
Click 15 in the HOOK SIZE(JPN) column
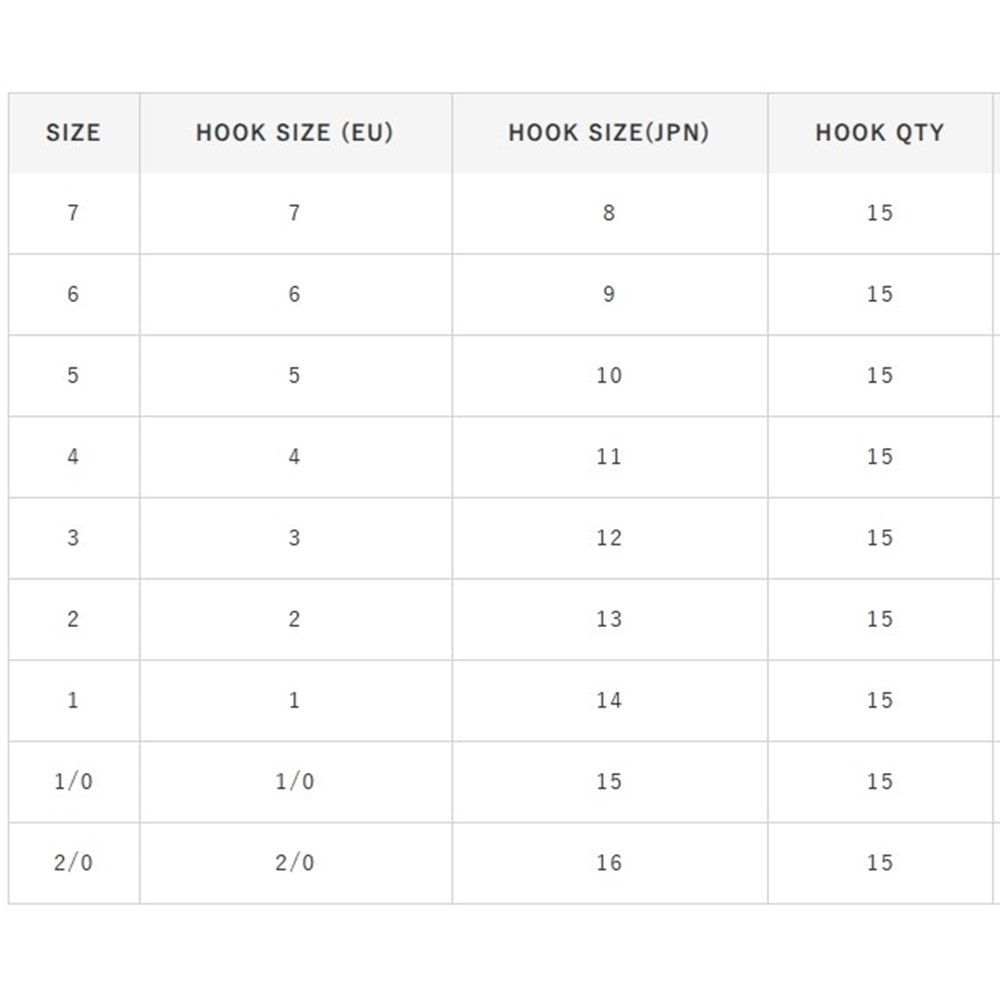click(x=609, y=781)
